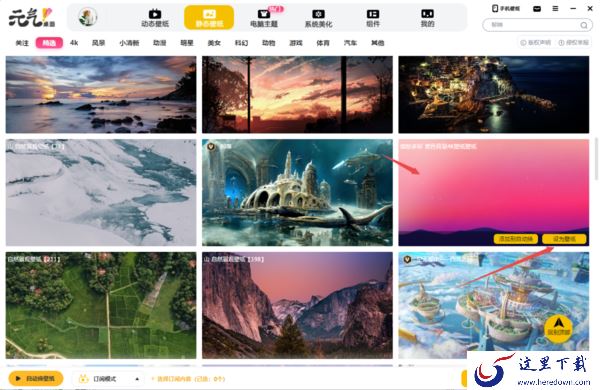Open the snowy ice aerial wallpaper

[101, 193]
